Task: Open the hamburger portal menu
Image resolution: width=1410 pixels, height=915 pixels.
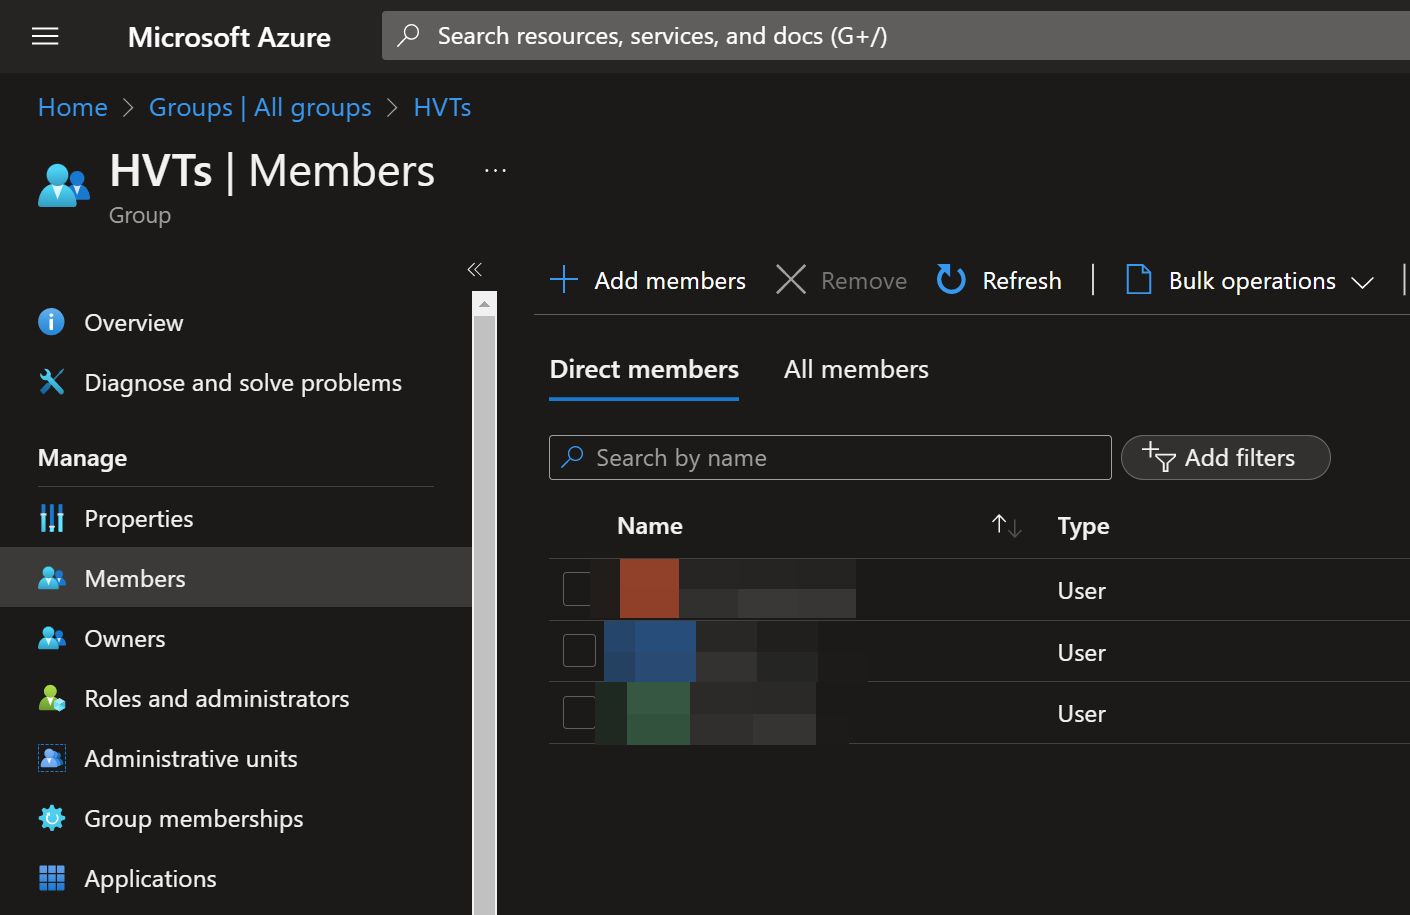Action: click(x=45, y=37)
